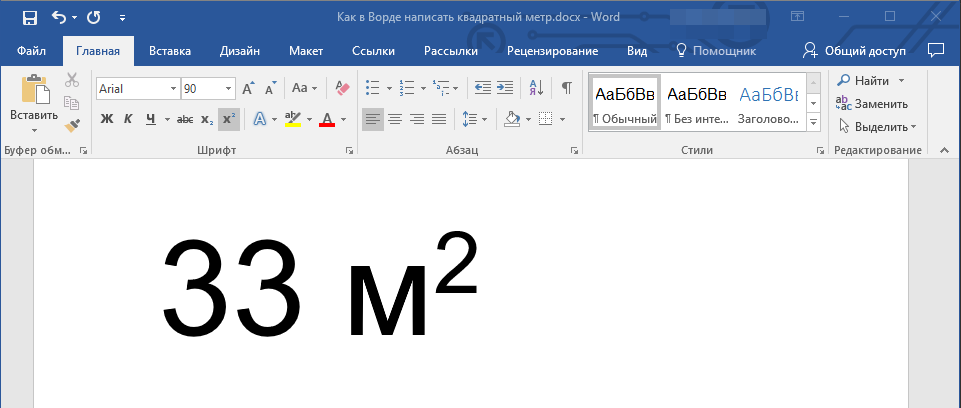Increase font size with the grow icon
Screen dimensions: 961x408
click(248, 88)
